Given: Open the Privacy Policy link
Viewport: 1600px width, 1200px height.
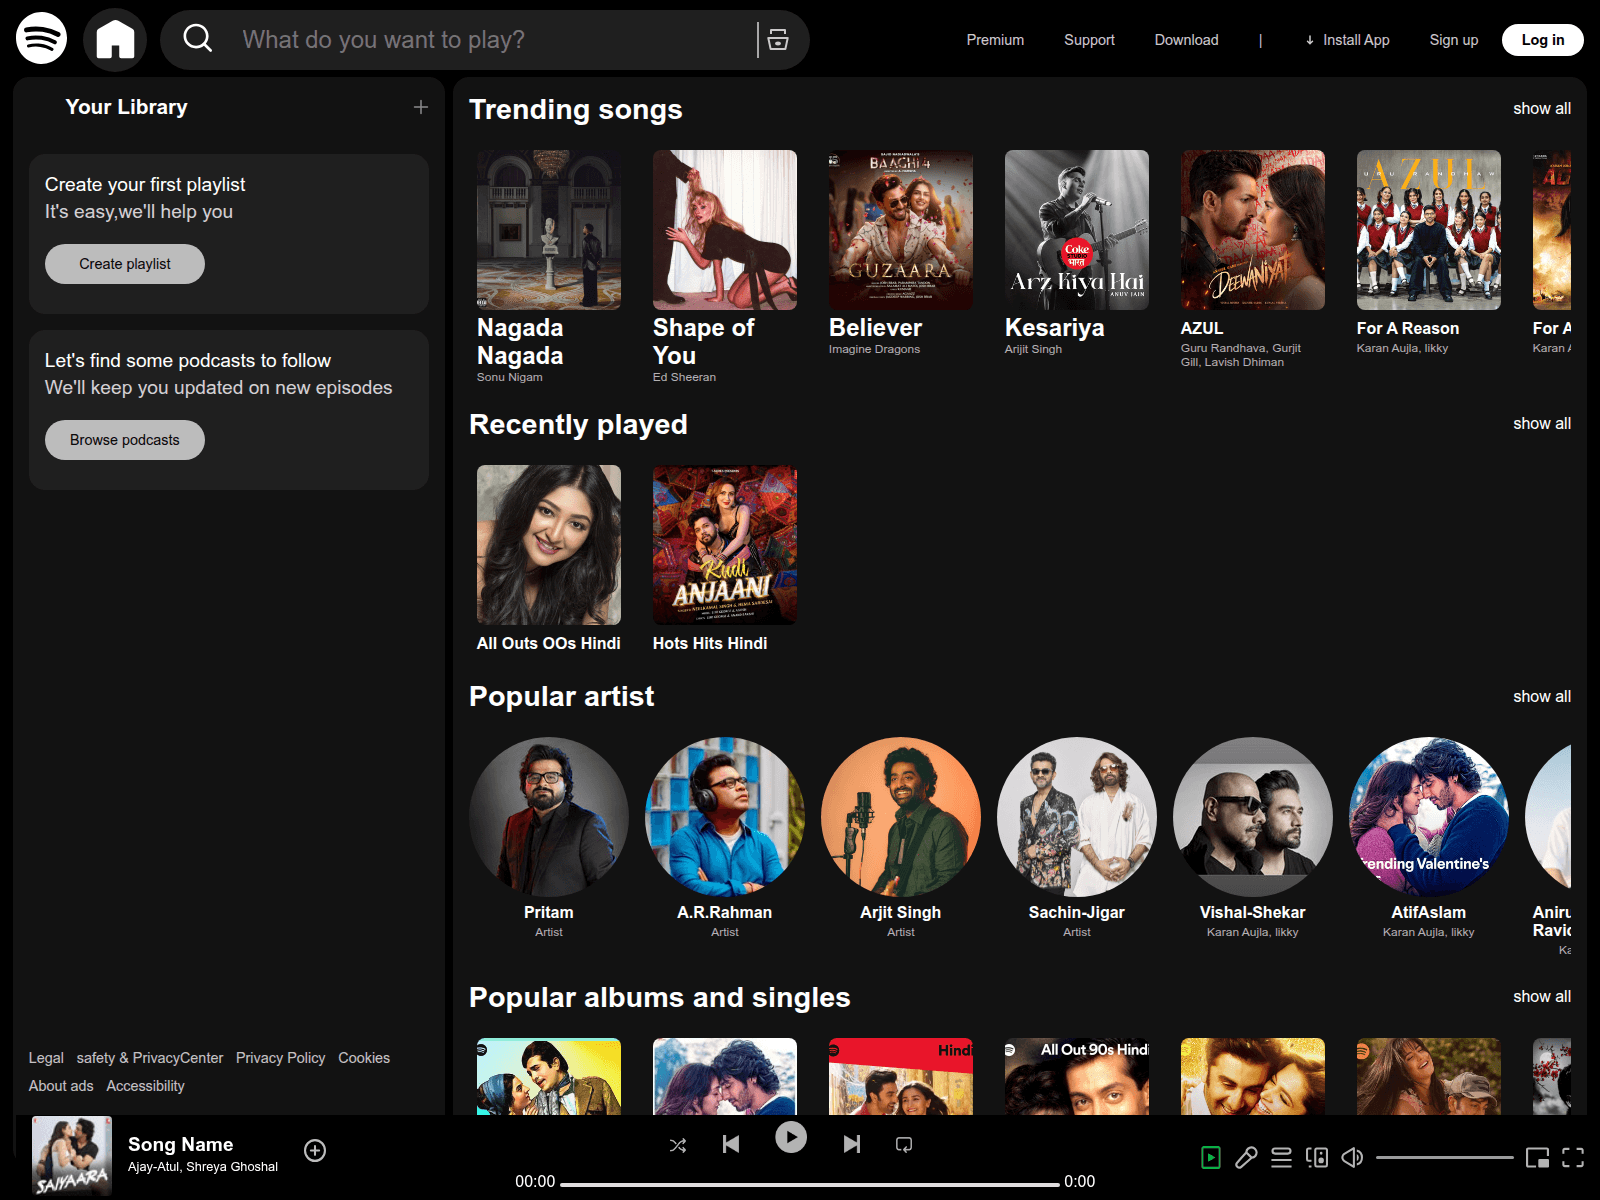Looking at the screenshot, I should [281, 1058].
